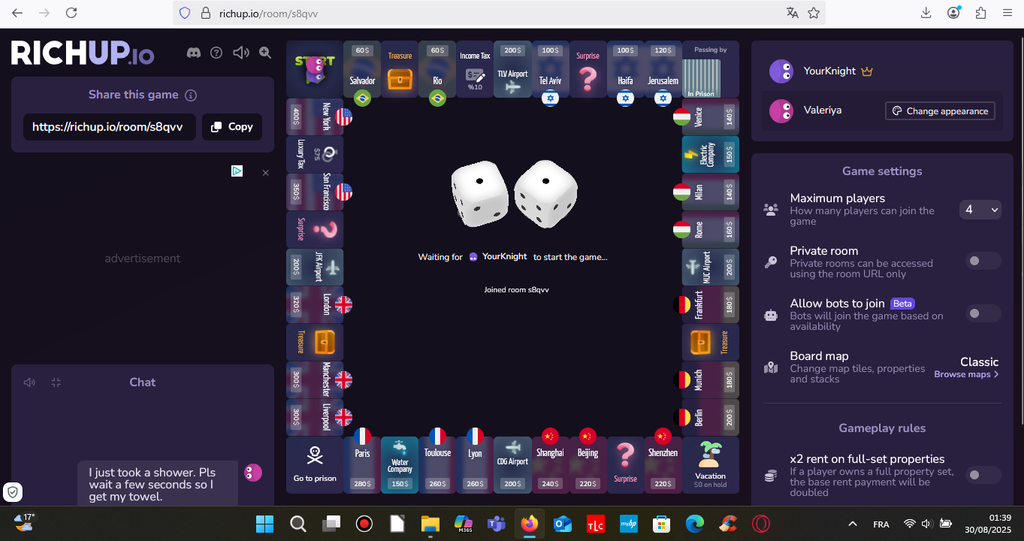Enable the Private room toggle

click(x=982, y=261)
